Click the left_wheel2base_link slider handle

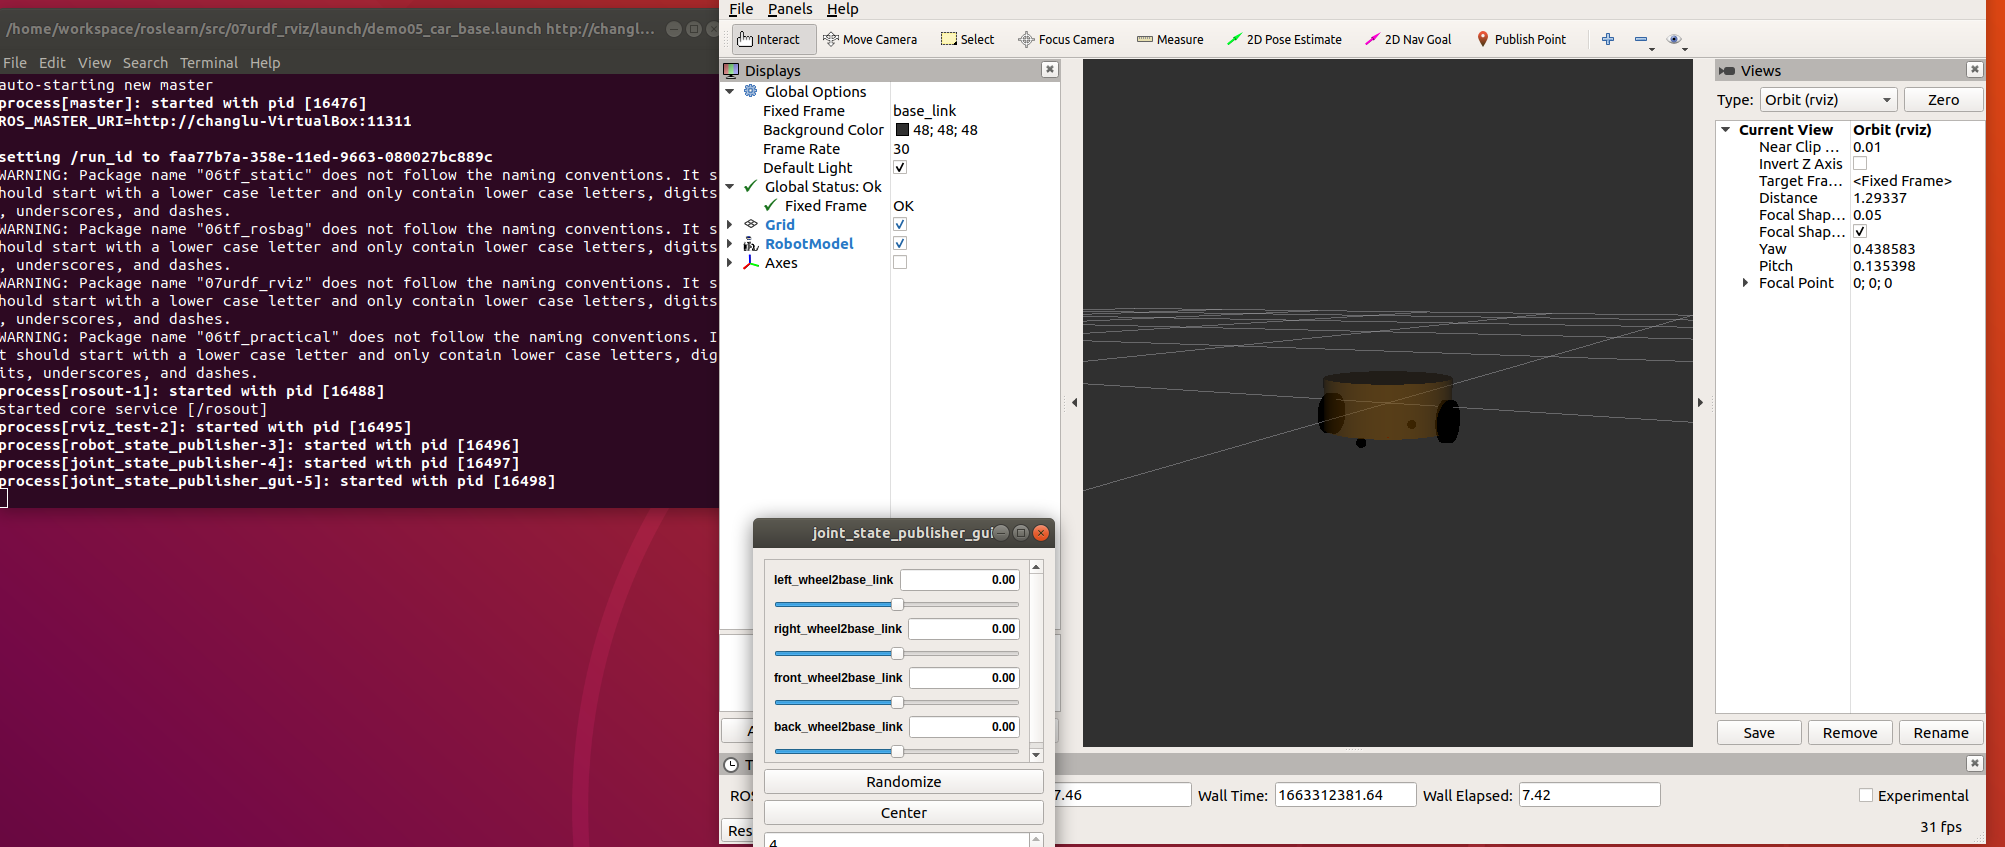[897, 604]
